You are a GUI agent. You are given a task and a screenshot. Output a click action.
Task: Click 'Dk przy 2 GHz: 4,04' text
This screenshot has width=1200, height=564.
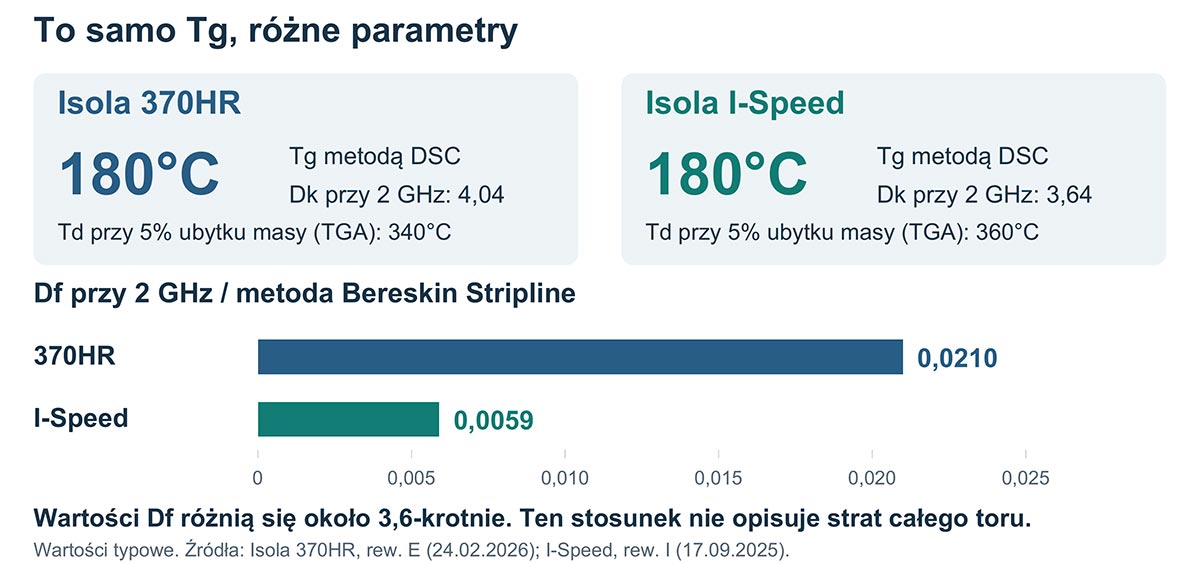[396, 194]
